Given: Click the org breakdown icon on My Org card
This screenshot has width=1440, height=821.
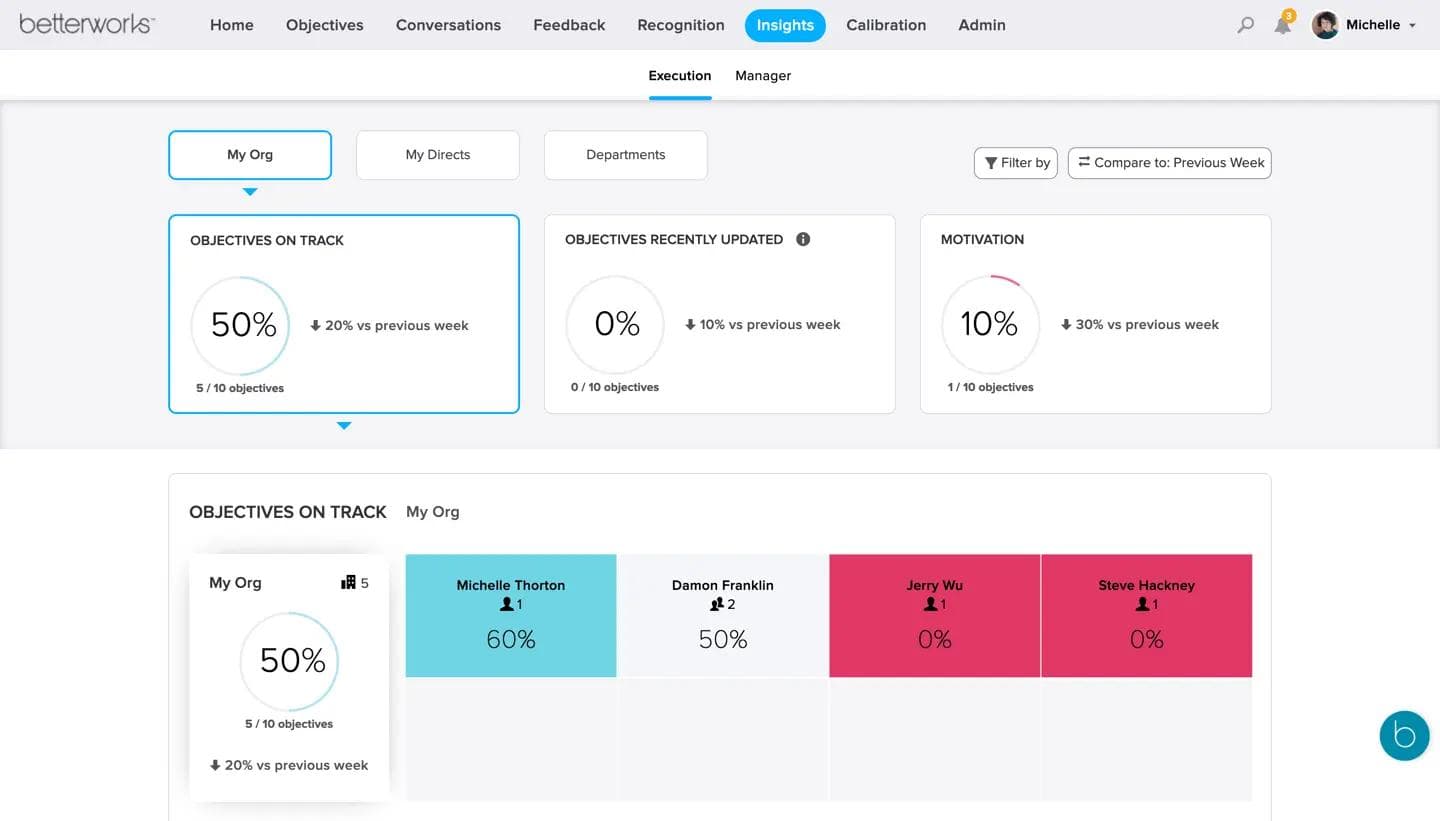Looking at the screenshot, I should click(x=349, y=582).
